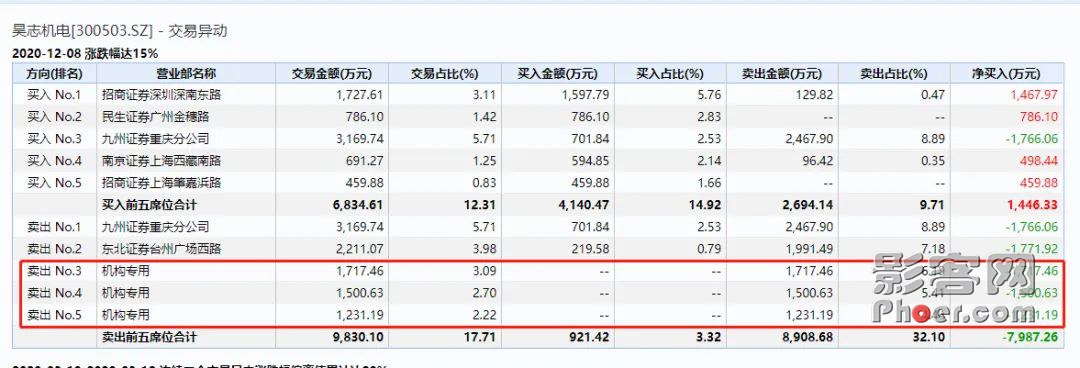This screenshot has width=1080, height=368.
Task: Click the 买入前五席位合计 summary label
Action: pos(149,205)
